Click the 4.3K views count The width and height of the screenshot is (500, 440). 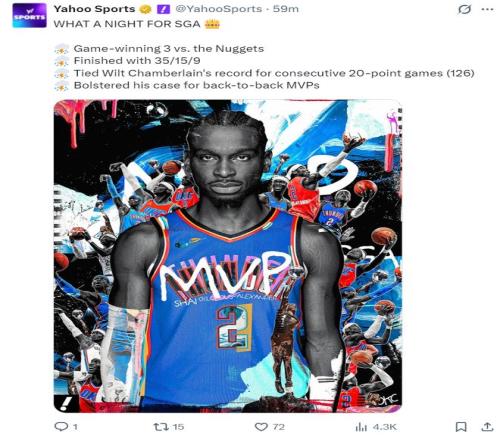pos(385,427)
